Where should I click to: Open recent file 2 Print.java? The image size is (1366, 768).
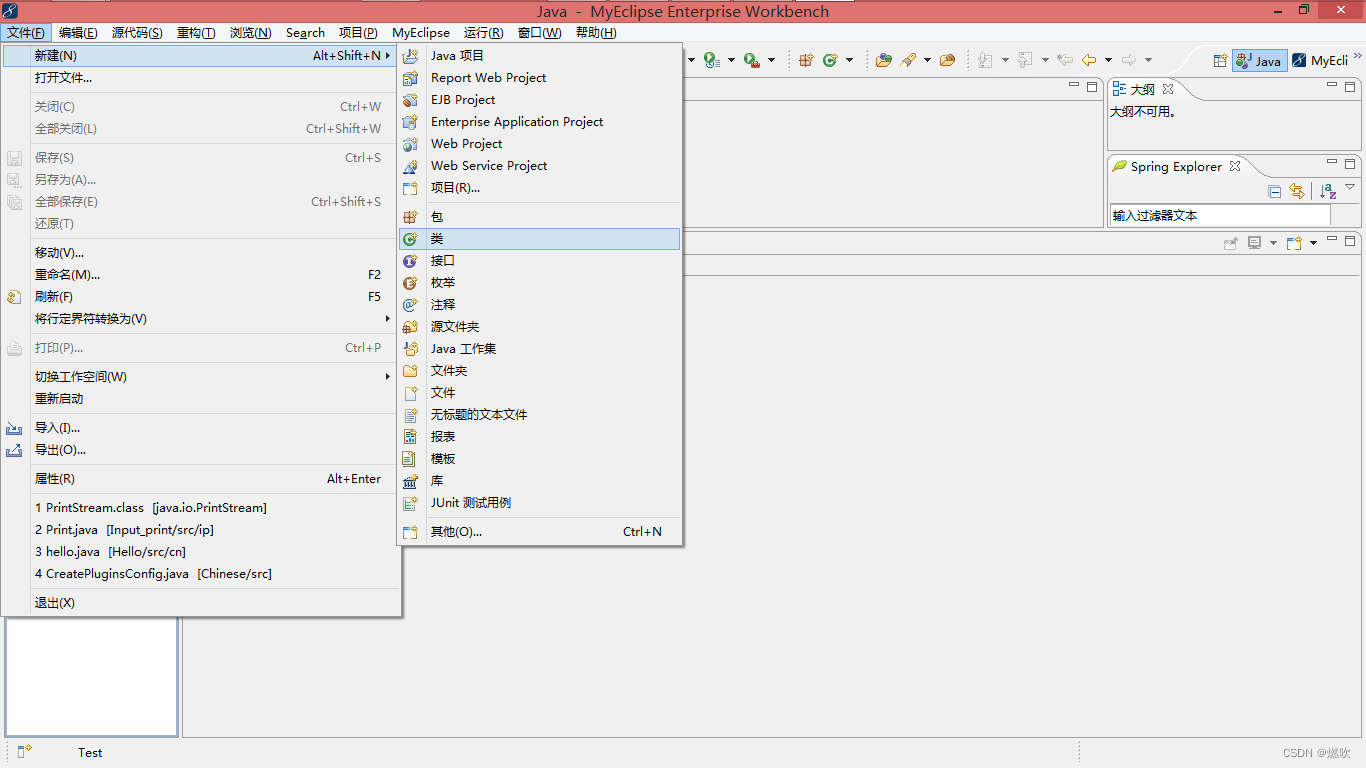(x=200, y=529)
